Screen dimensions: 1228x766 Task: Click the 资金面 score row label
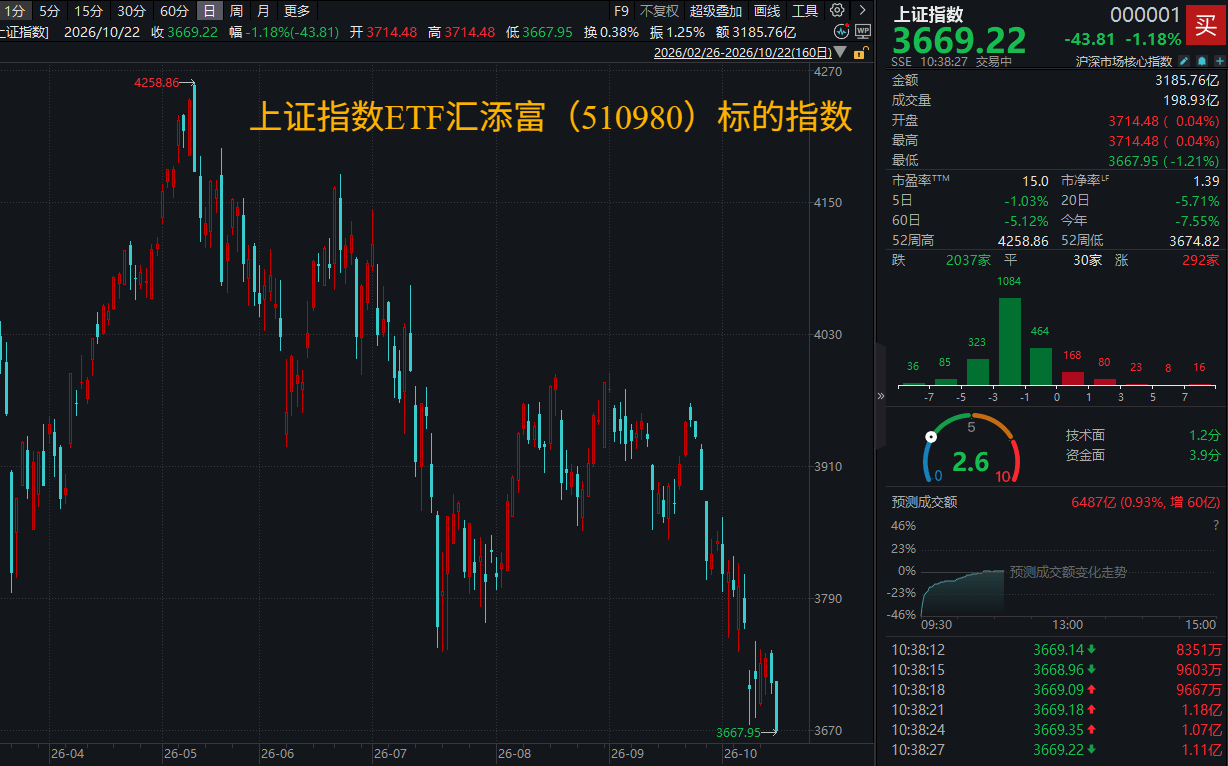[x=1086, y=456]
